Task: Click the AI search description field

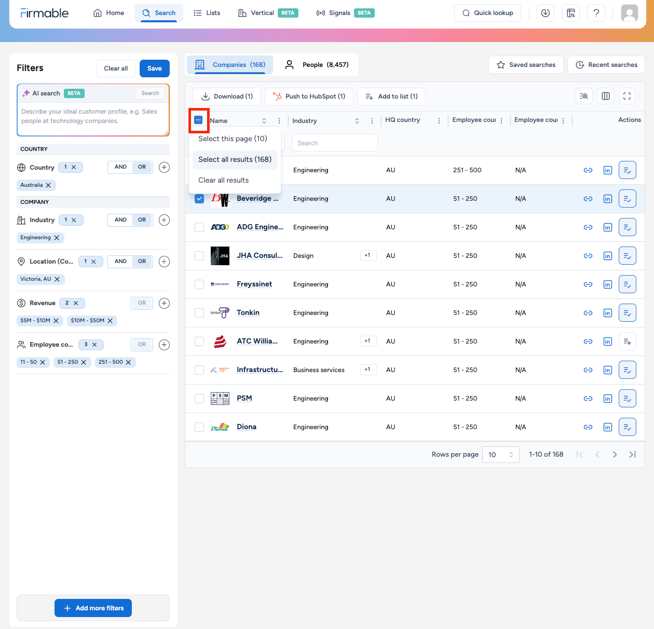Action: coord(93,117)
